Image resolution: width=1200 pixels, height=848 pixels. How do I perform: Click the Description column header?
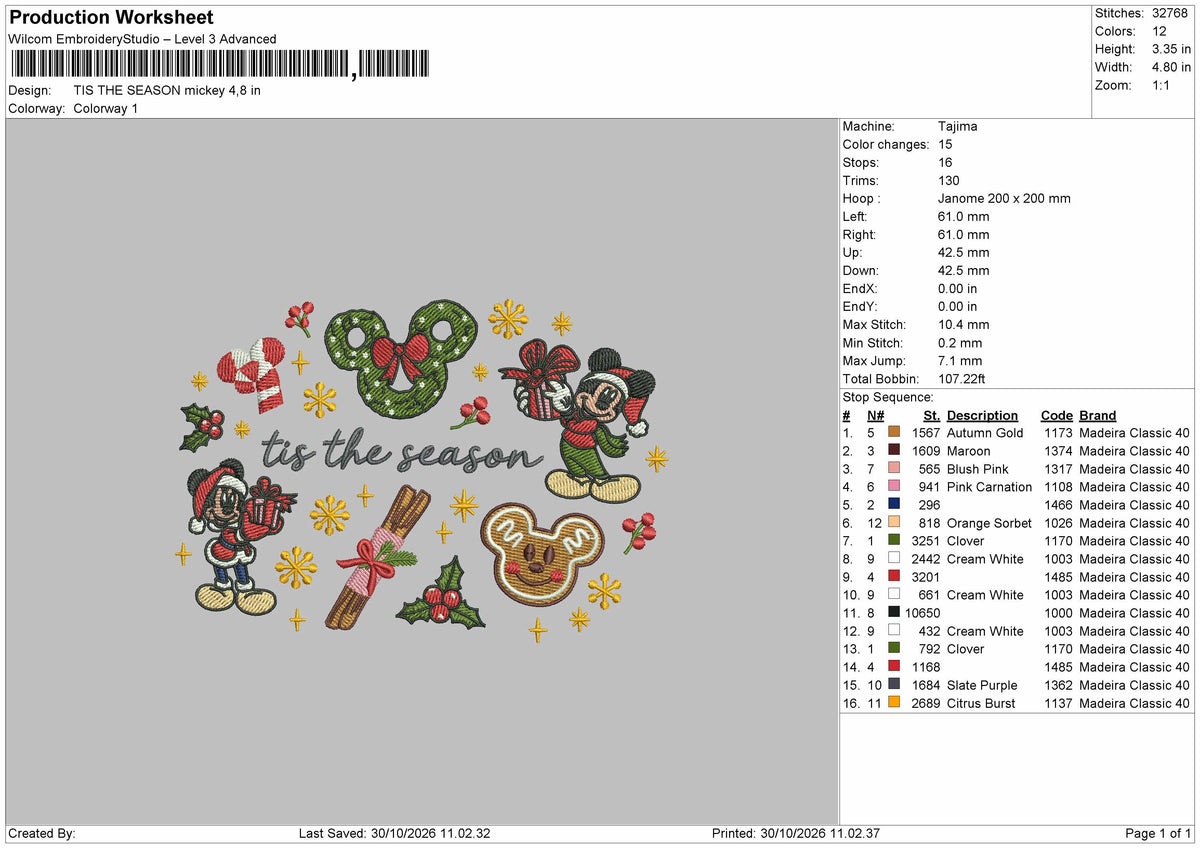pos(982,415)
